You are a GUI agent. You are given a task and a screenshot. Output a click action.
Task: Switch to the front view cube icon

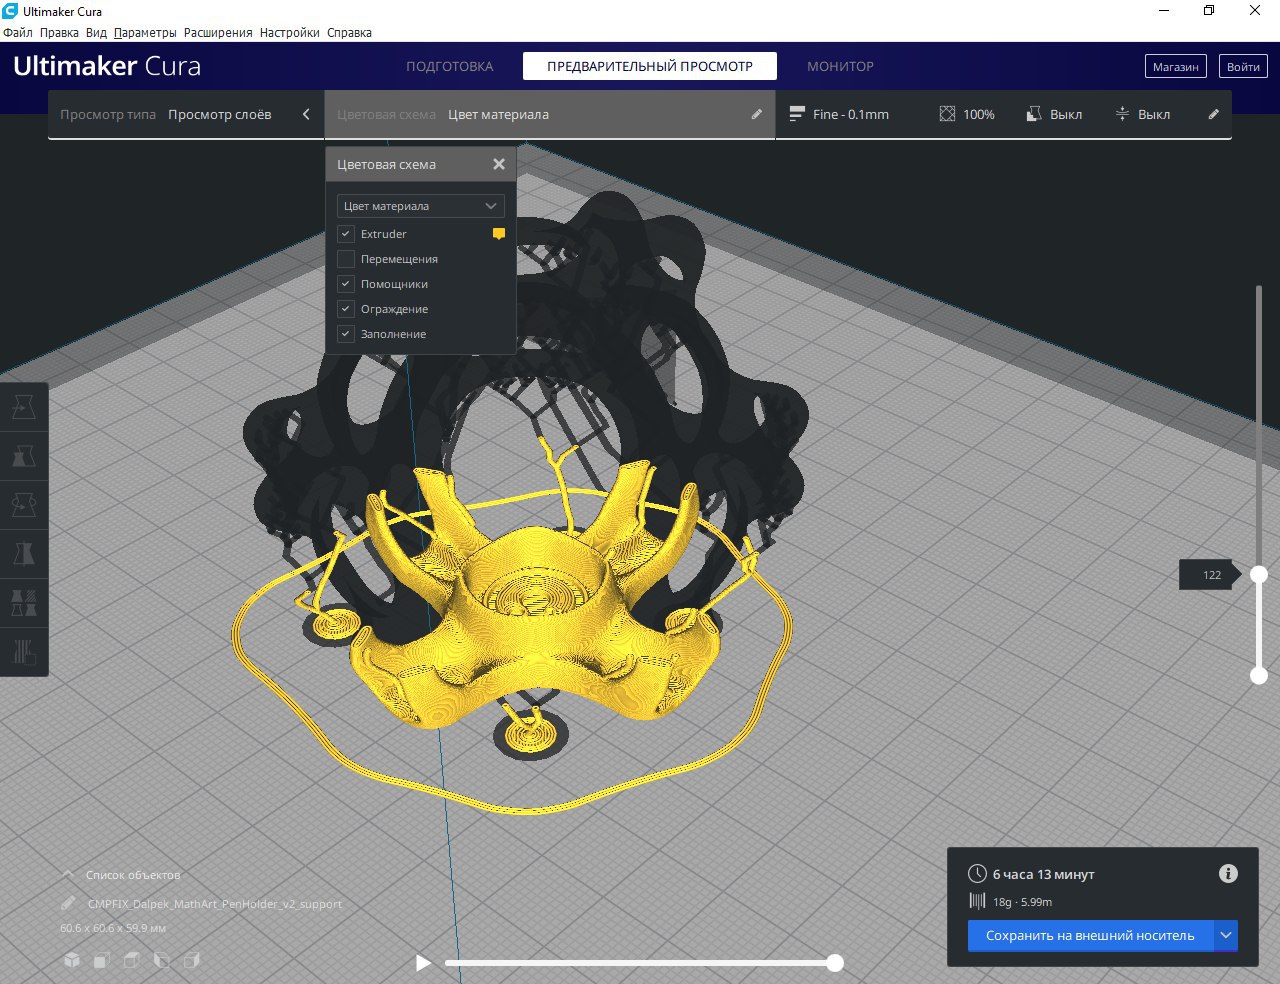(101, 960)
